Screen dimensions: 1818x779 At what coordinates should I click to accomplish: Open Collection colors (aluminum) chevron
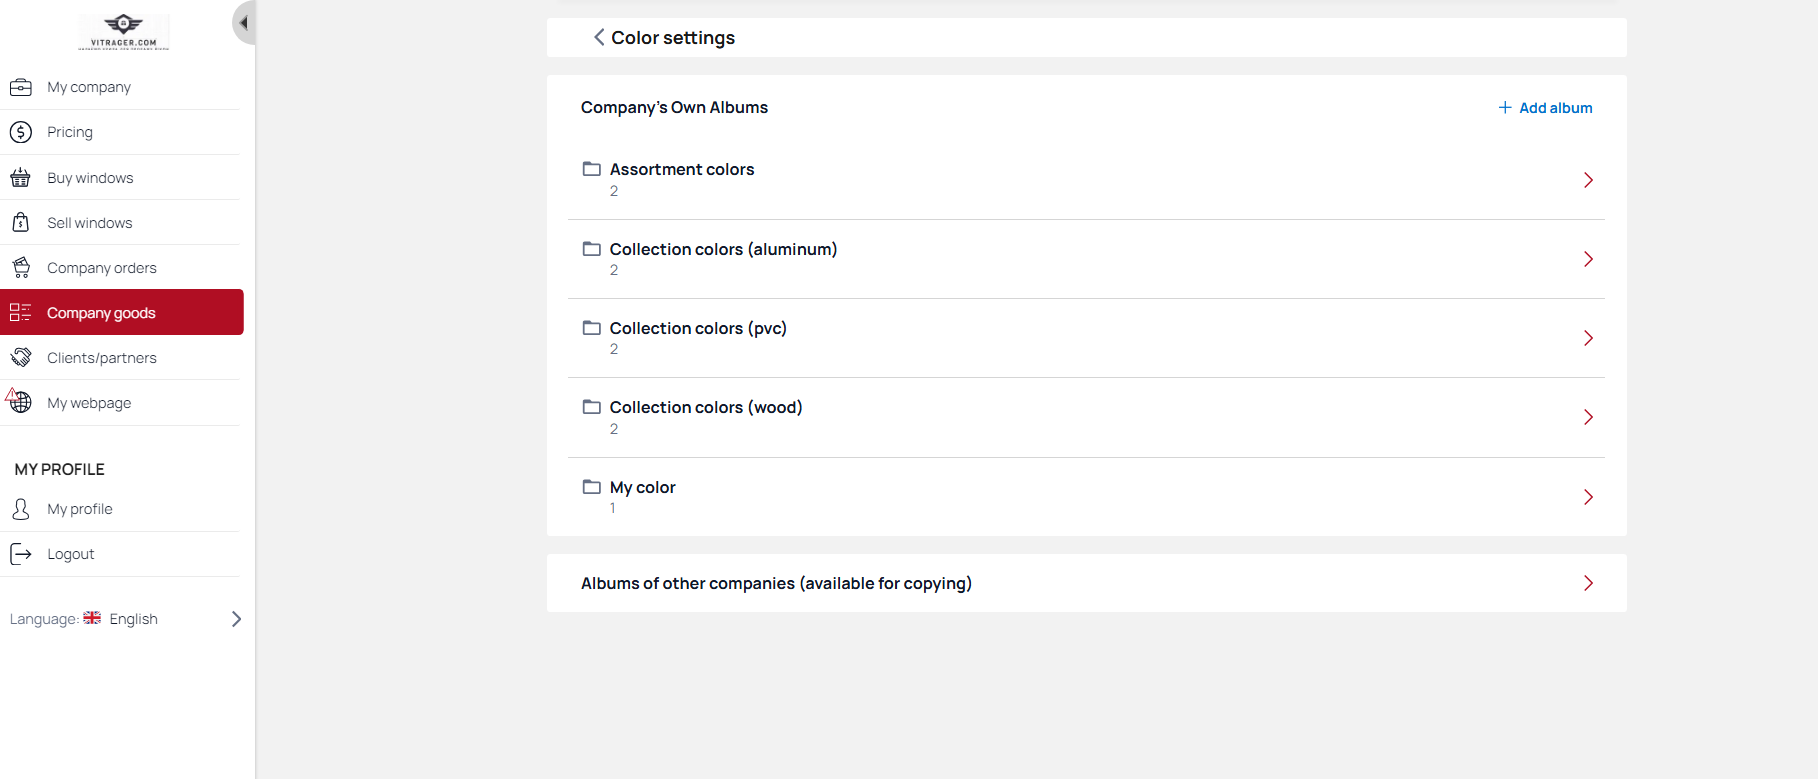point(1588,259)
